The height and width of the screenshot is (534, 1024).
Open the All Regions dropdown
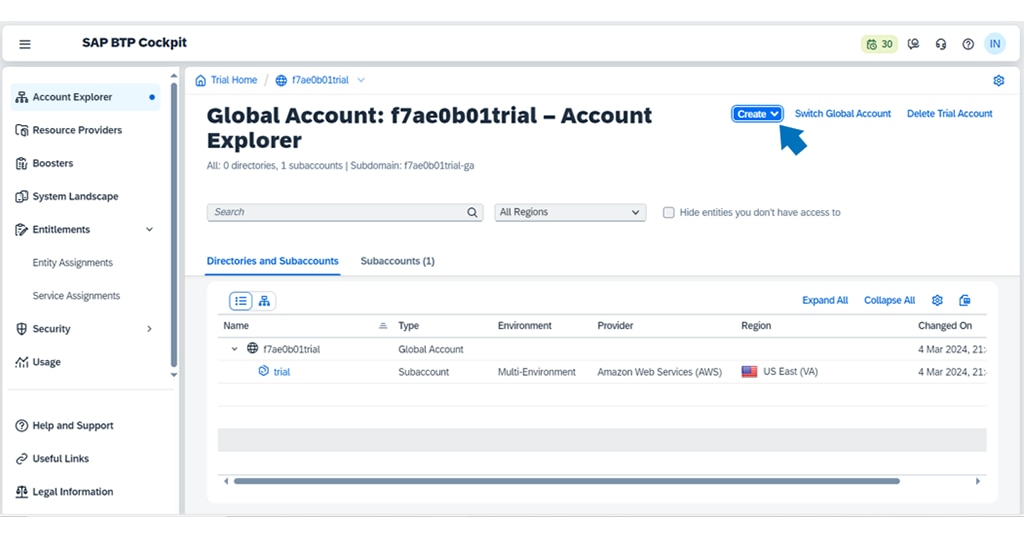point(570,212)
